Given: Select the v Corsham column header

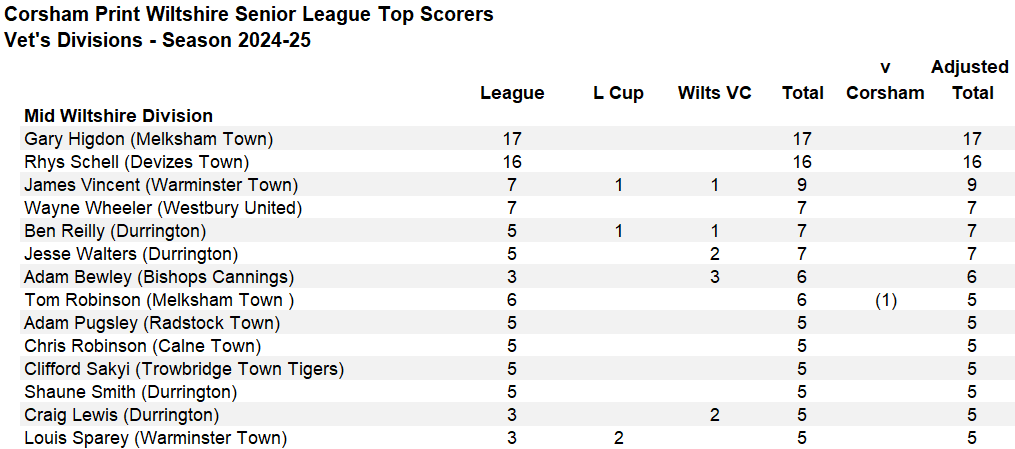Looking at the screenshot, I should (x=885, y=80).
